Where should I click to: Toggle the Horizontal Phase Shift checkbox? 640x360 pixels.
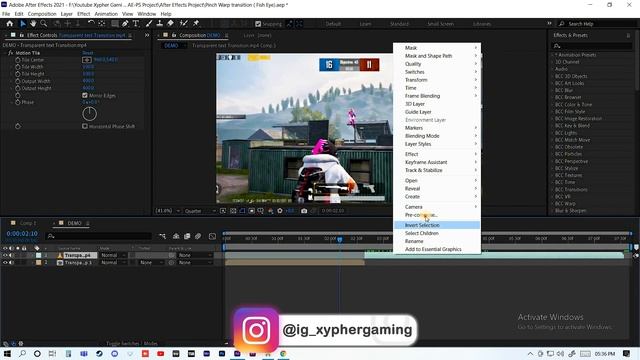click(x=85, y=126)
